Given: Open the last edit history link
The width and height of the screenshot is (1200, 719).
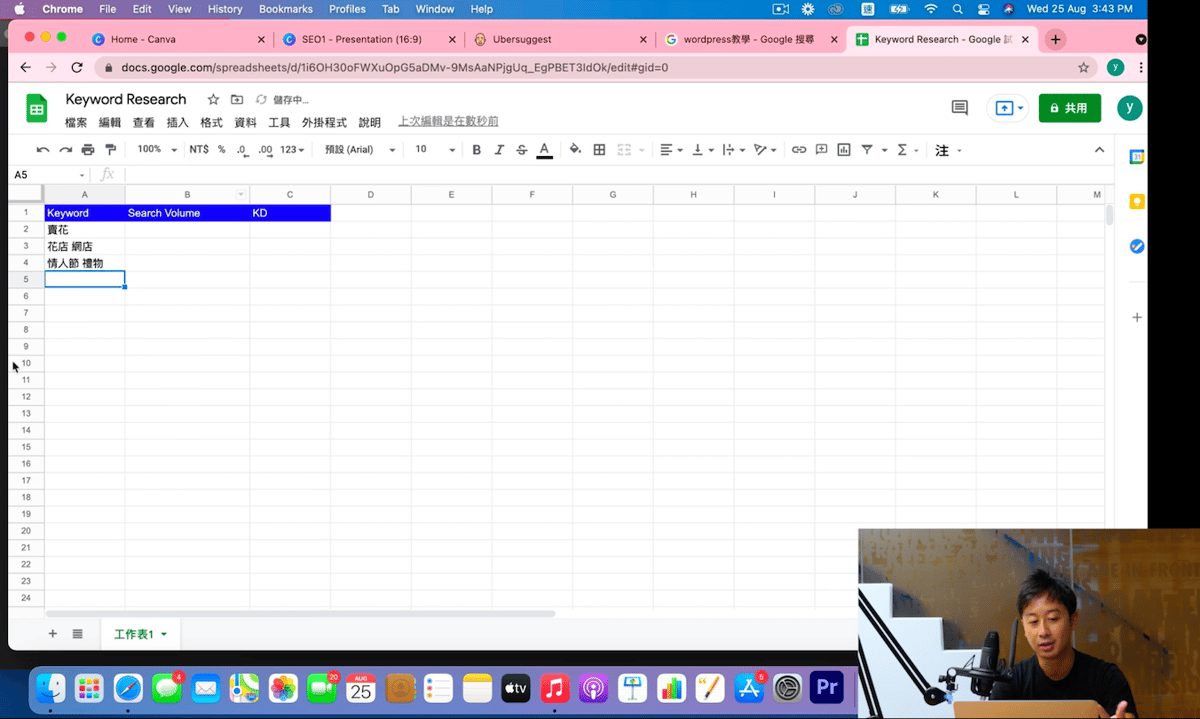Looking at the screenshot, I should click(448, 122).
